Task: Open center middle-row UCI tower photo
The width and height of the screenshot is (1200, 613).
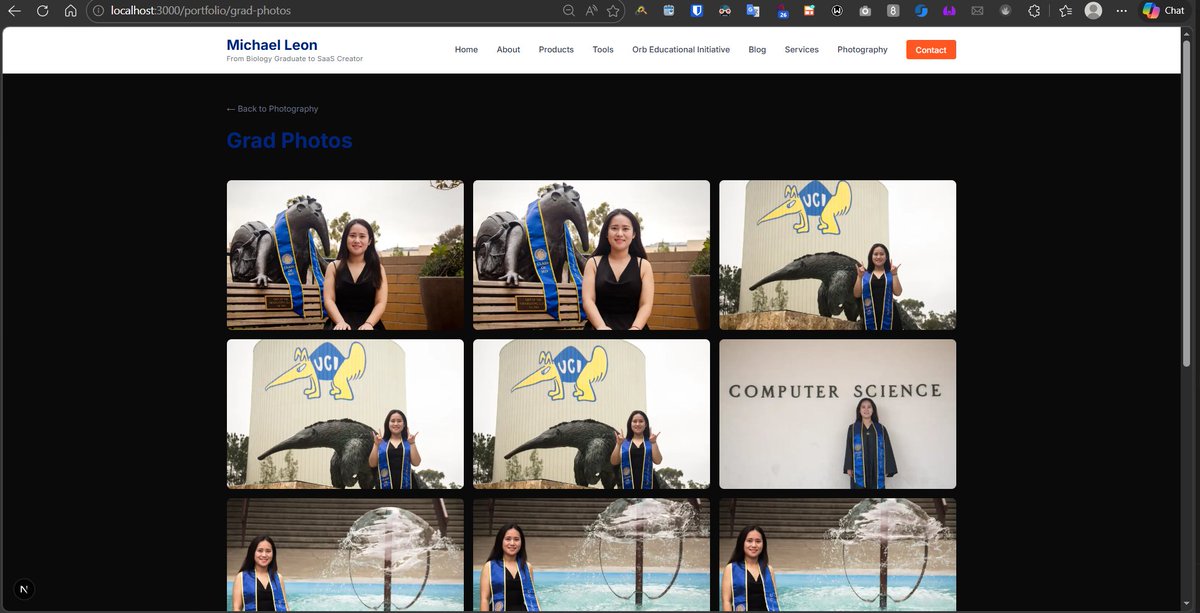Action: [591, 414]
